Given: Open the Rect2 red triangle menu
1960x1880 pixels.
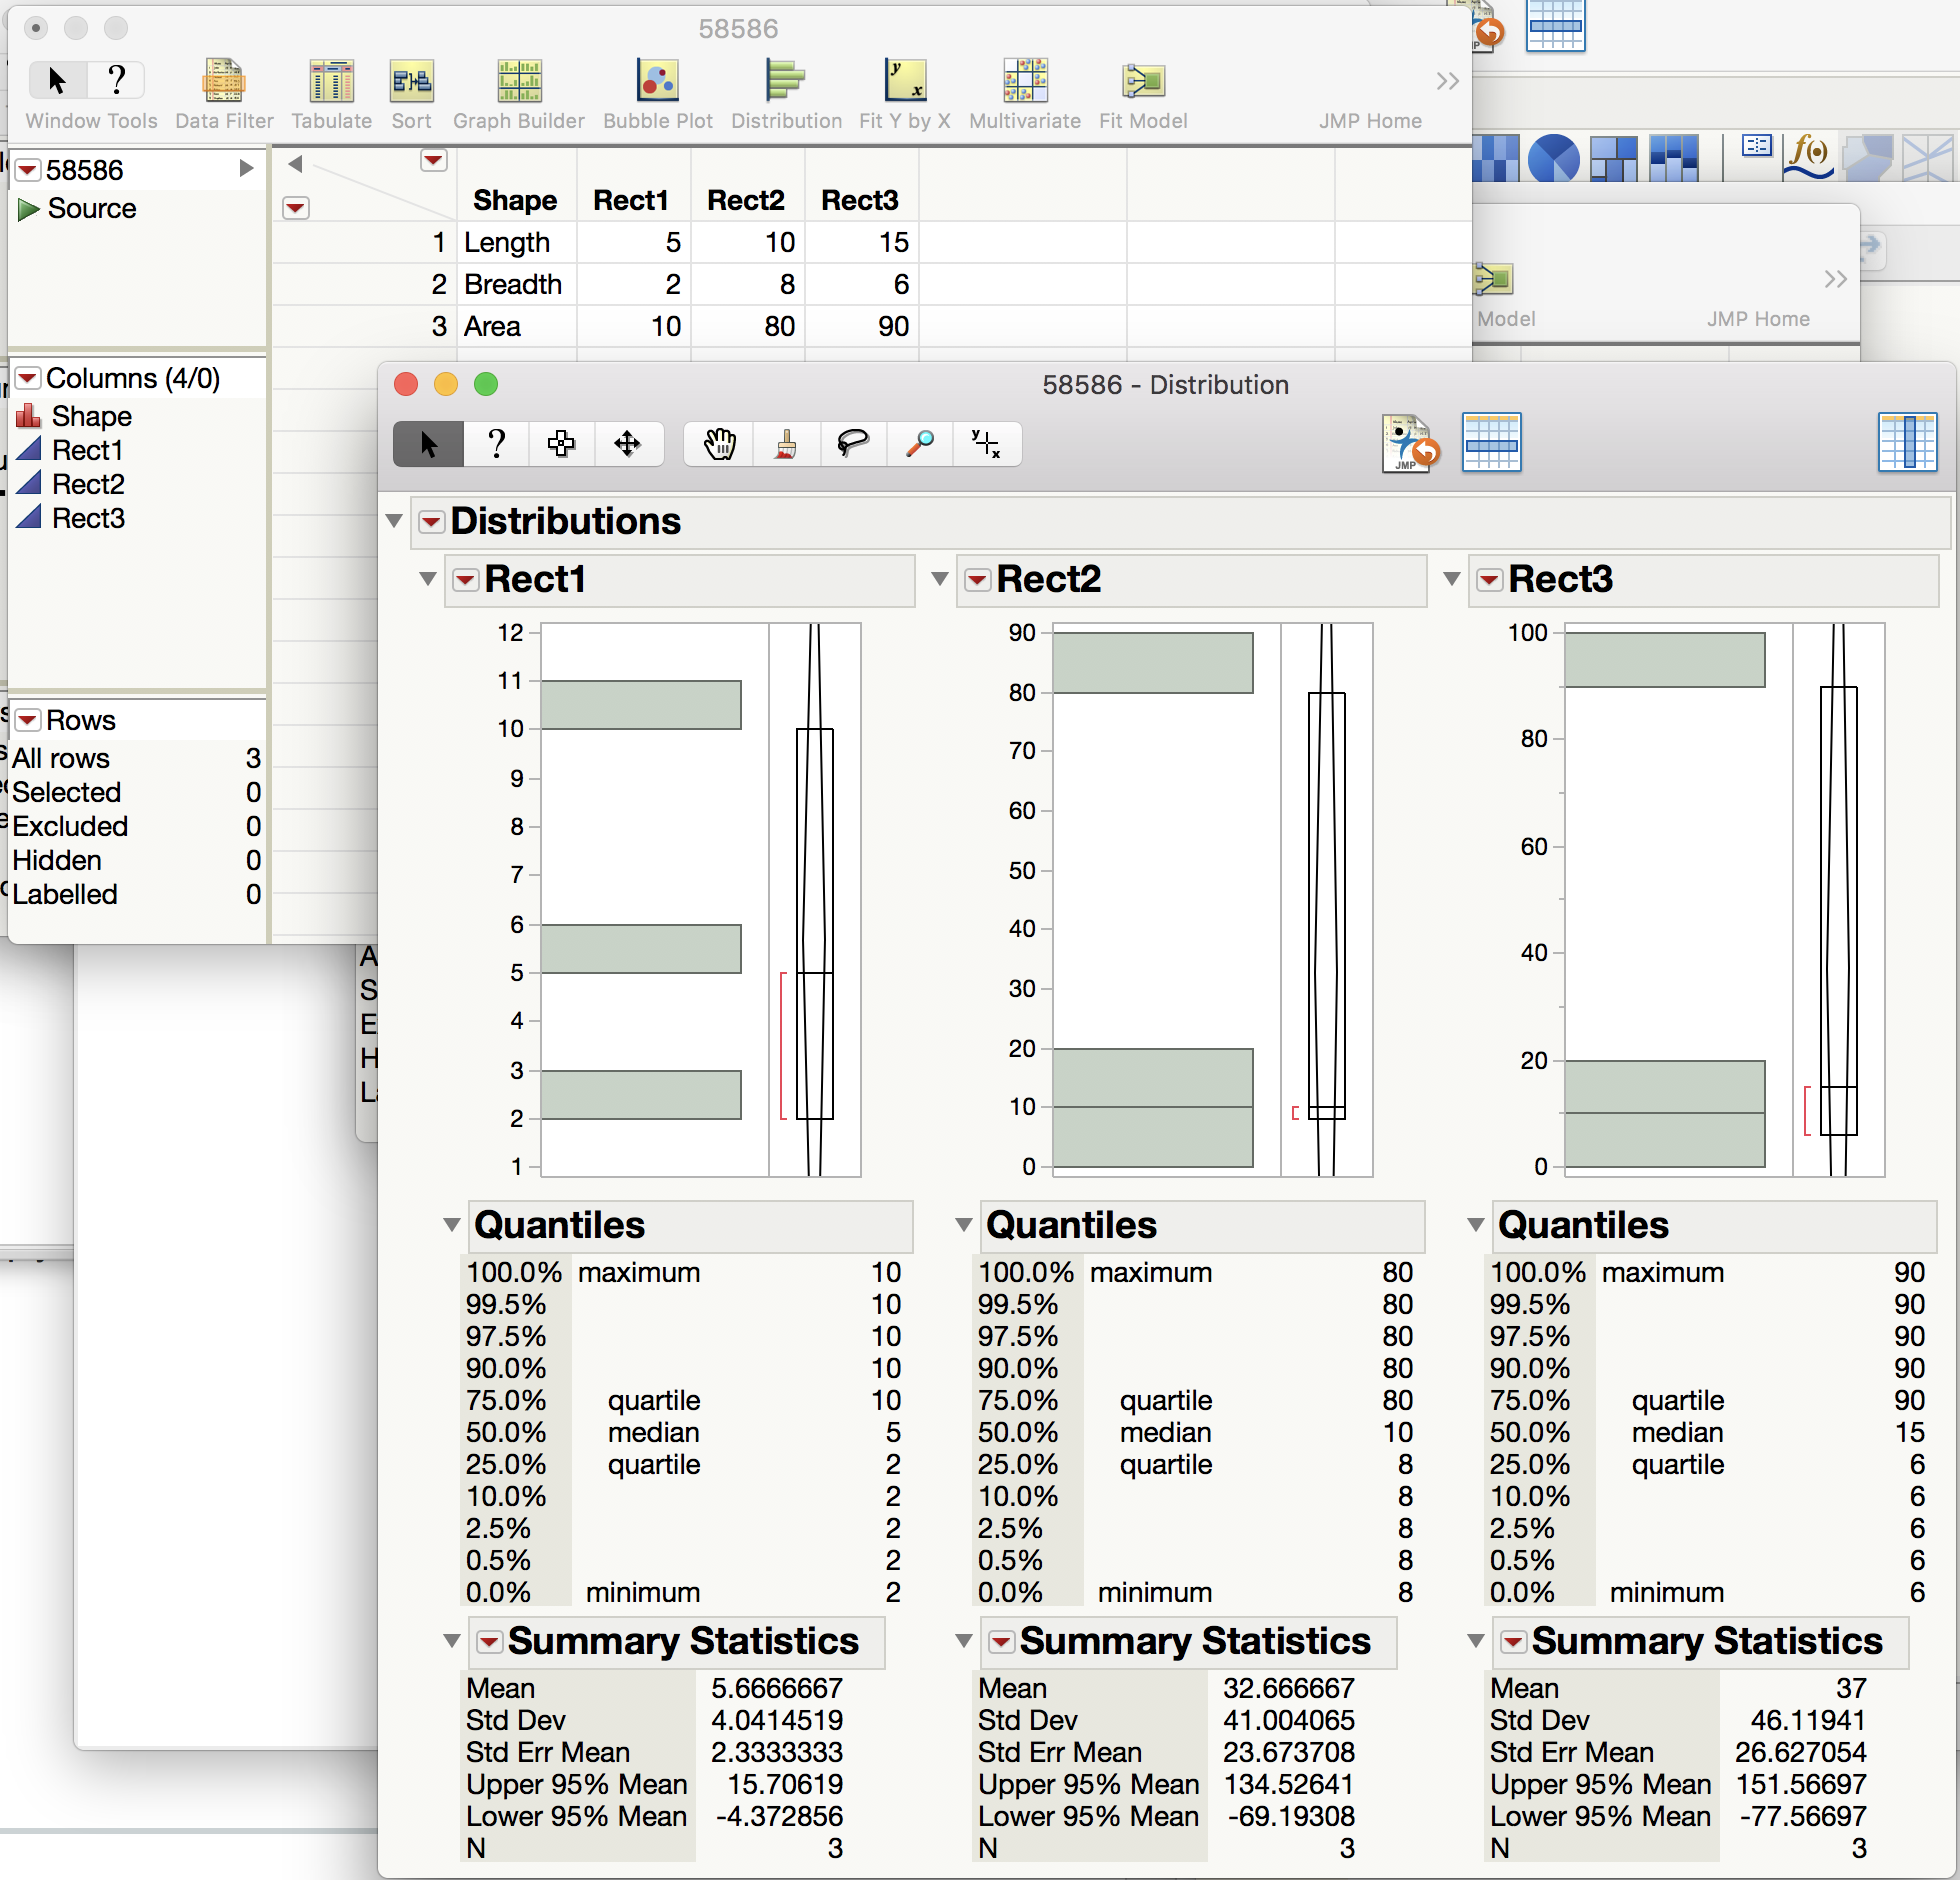Looking at the screenshot, I should click(x=977, y=580).
